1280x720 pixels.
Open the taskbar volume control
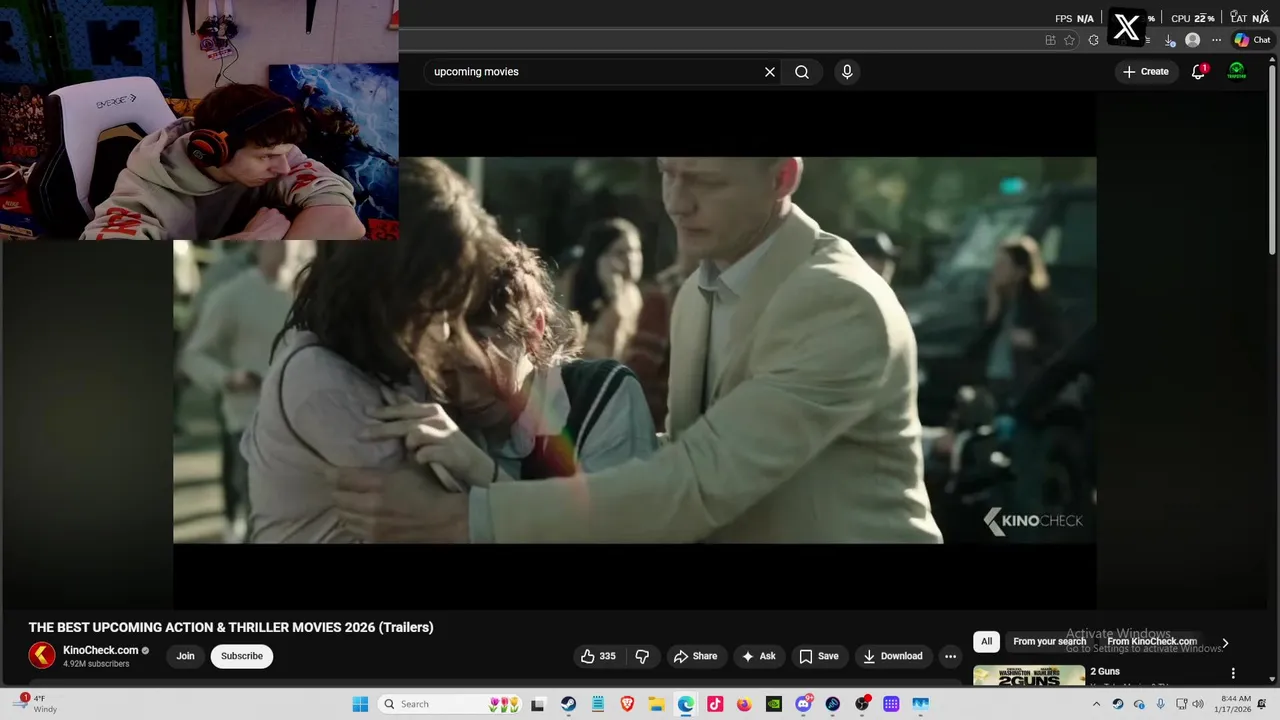tap(1198, 704)
